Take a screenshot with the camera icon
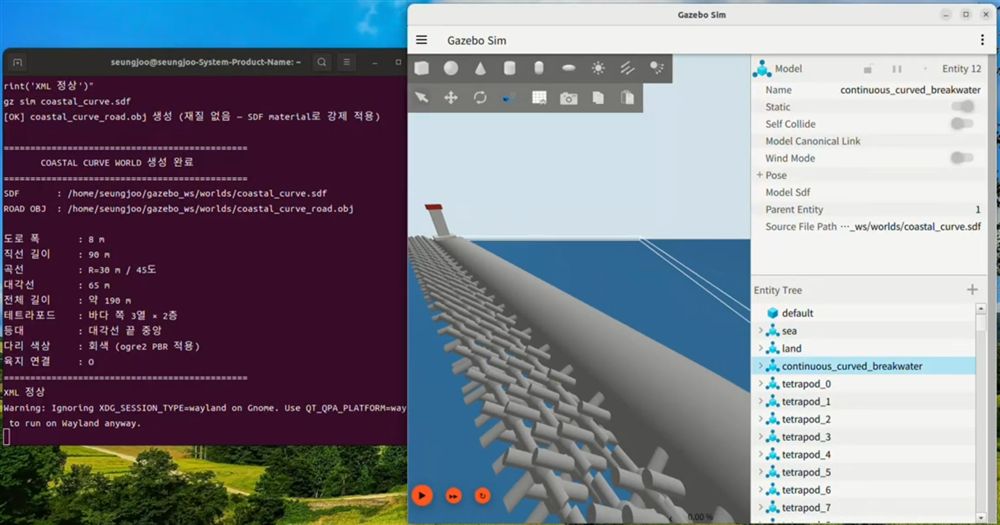The image size is (1000, 525). [569, 98]
